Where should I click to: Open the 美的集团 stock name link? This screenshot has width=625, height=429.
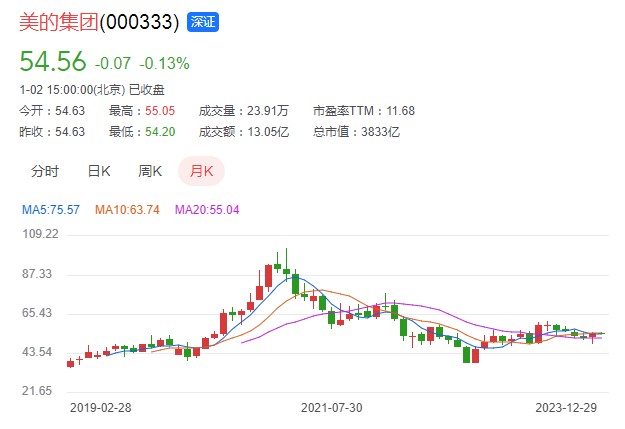point(59,22)
